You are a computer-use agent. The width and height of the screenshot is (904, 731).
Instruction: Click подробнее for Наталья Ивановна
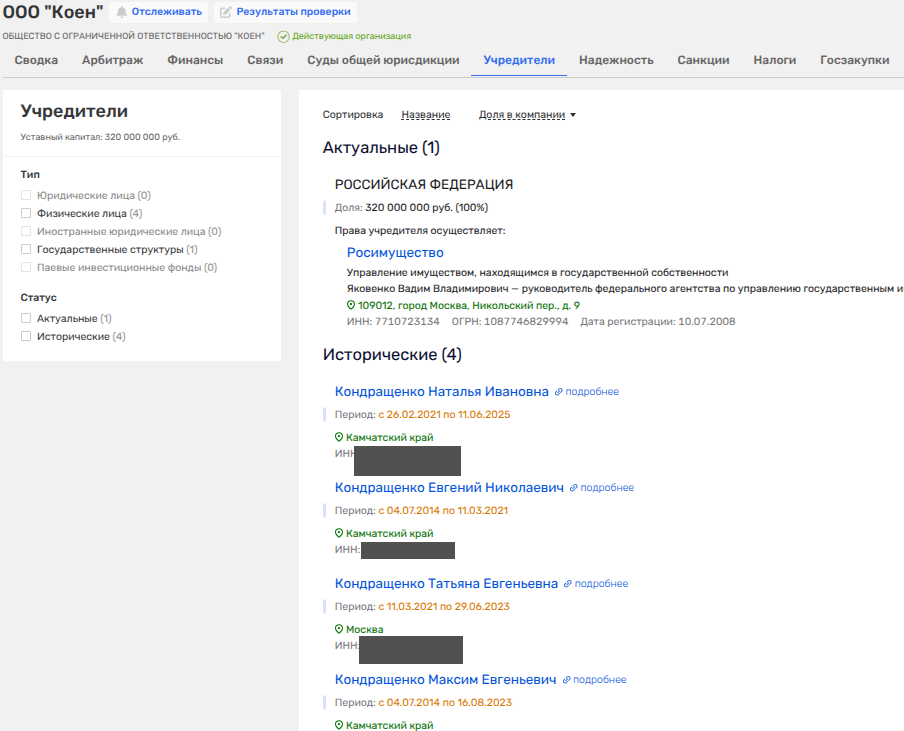tap(592, 392)
